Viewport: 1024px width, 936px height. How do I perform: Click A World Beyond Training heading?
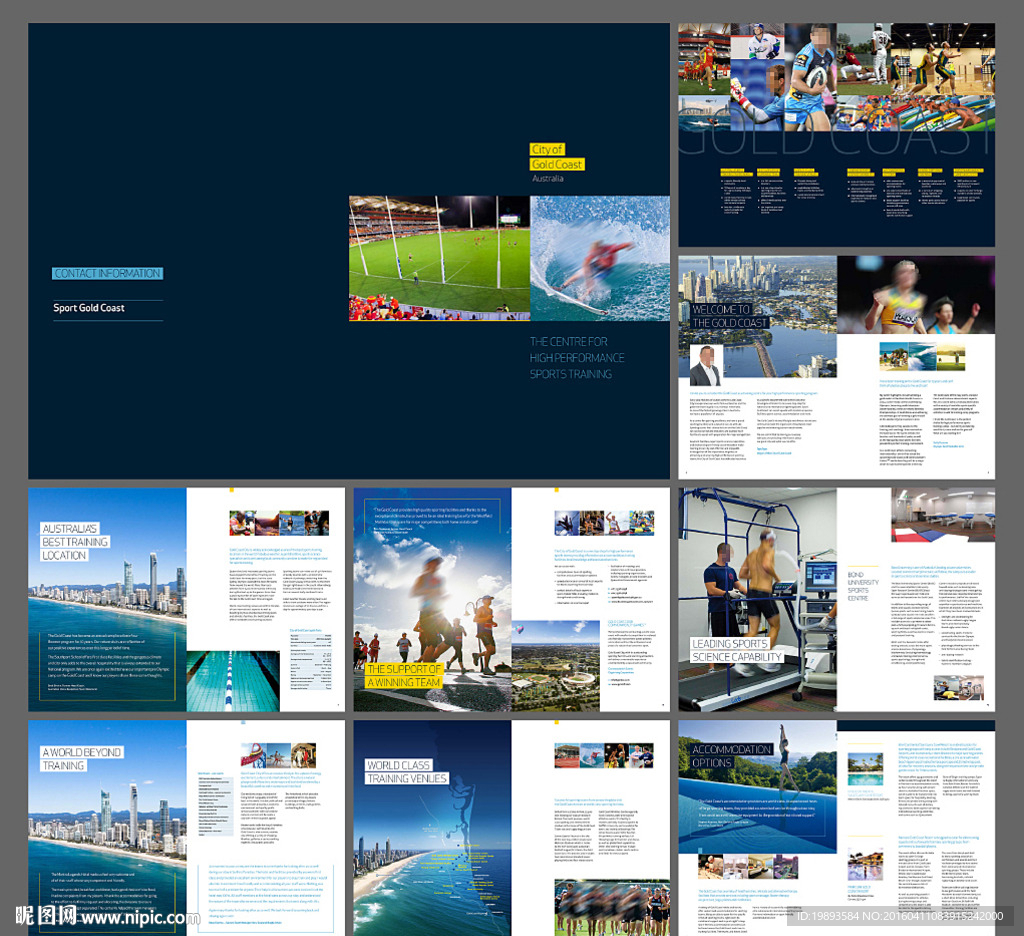(x=82, y=759)
